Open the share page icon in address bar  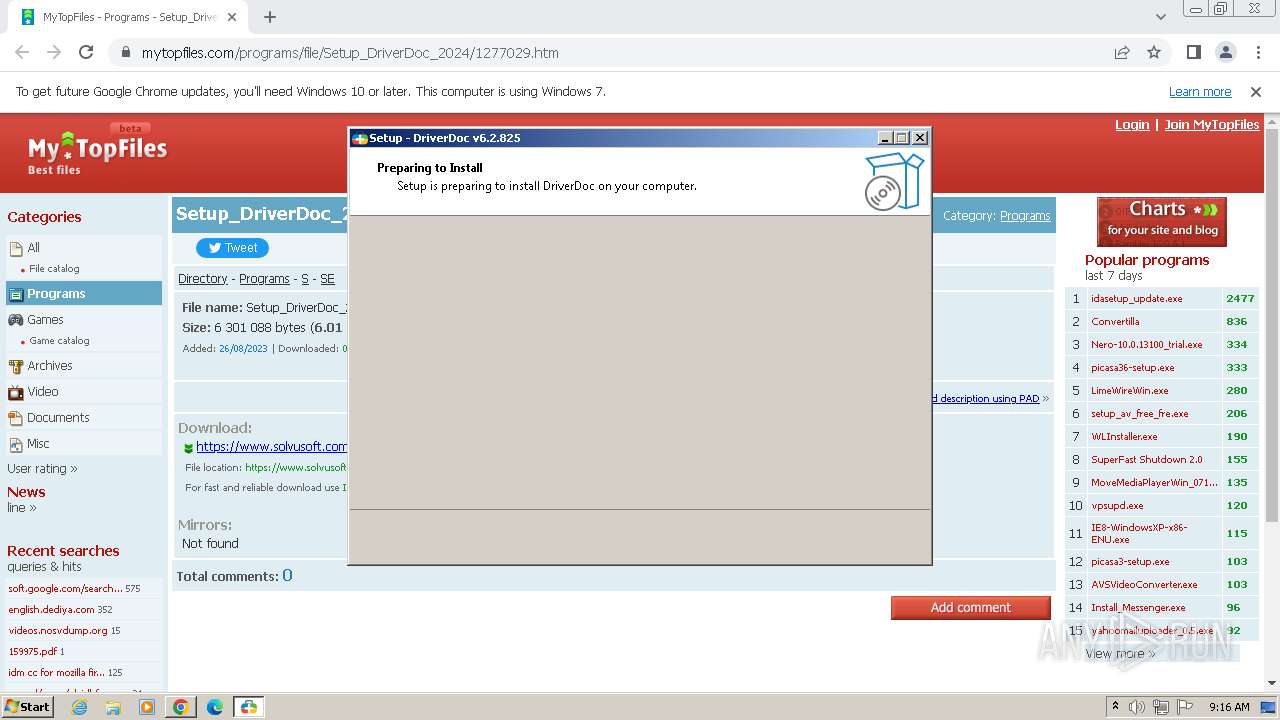coord(1122,52)
